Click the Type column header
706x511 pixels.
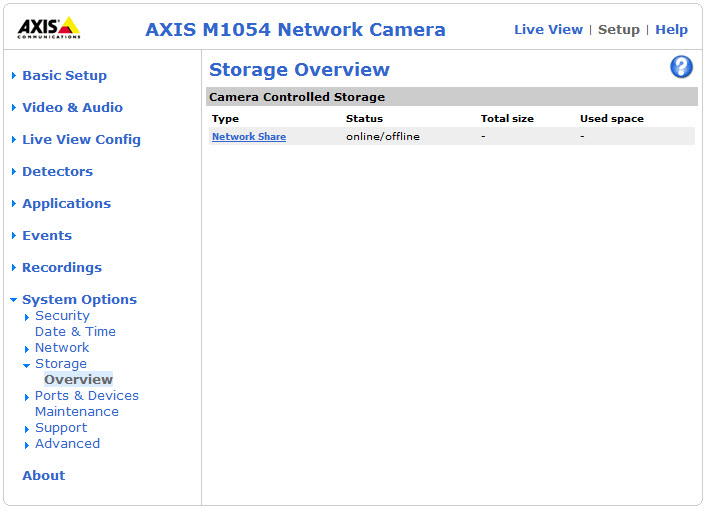[x=225, y=119]
